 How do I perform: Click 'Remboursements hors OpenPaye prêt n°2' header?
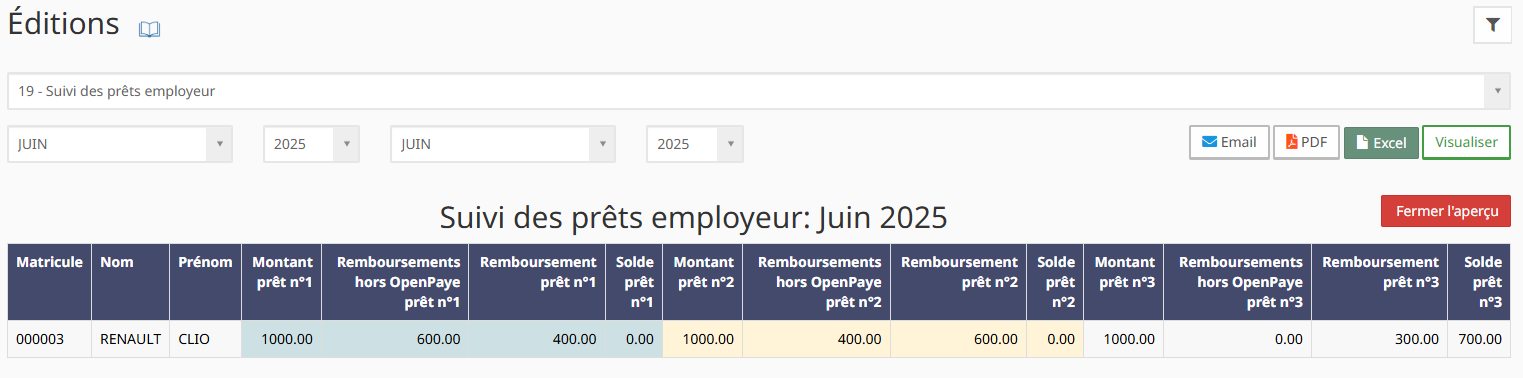[816, 281]
